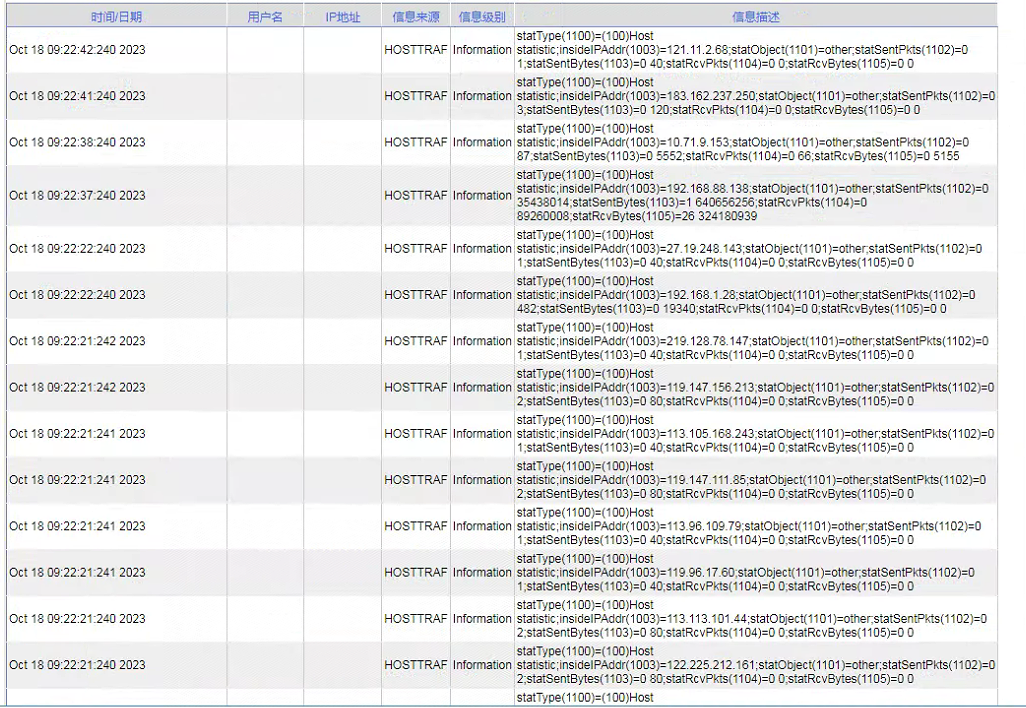Select the timestamp in the 113.113.101.44 row
The image size is (1026, 708).
pyautogui.click(x=77, y=619)
